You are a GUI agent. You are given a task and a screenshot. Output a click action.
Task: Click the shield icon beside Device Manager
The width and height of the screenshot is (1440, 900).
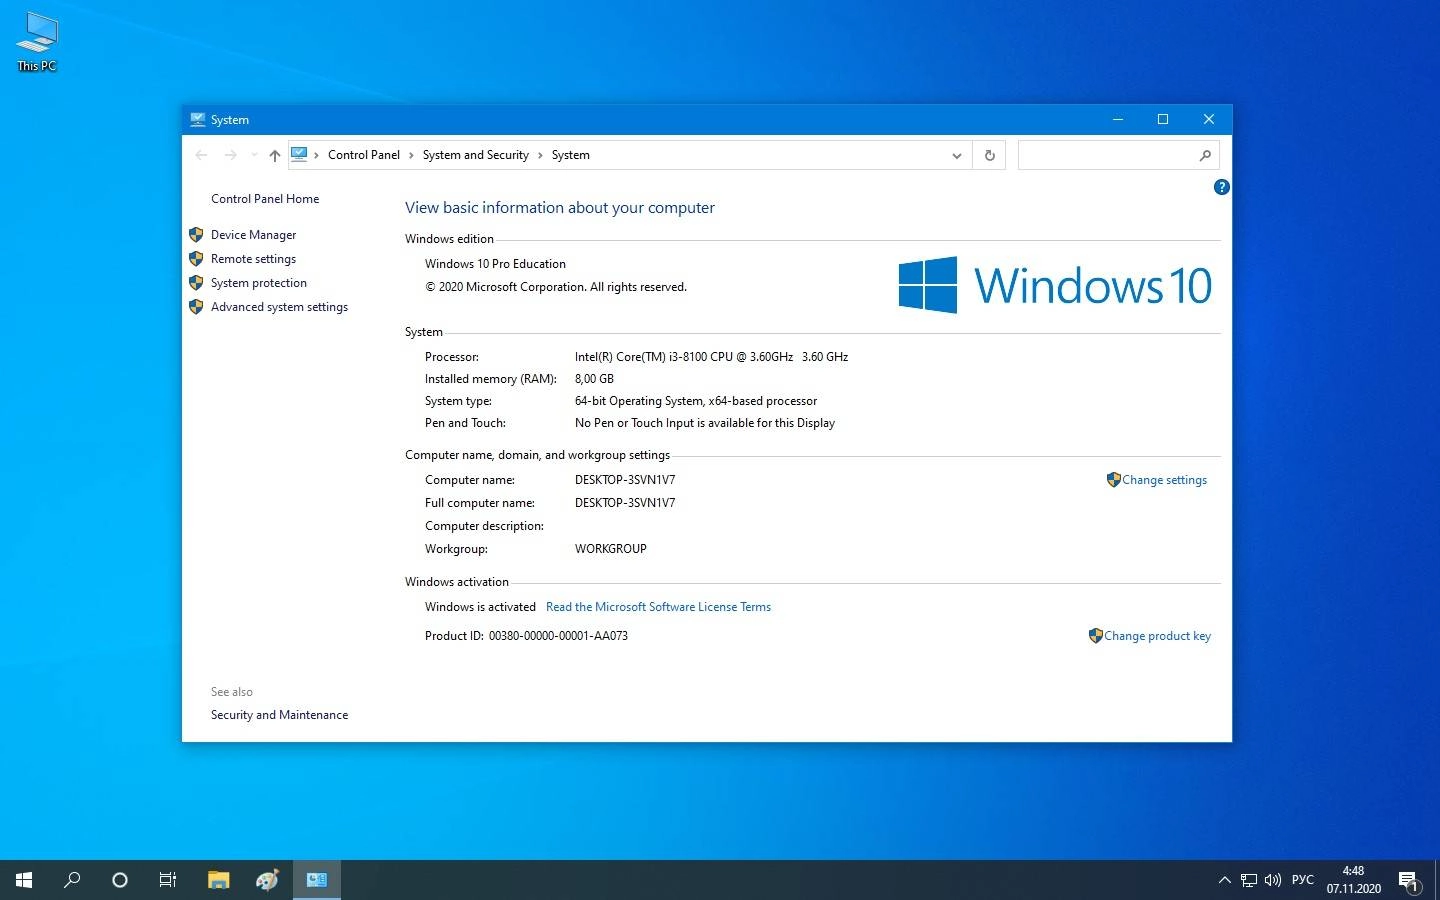point(196,235)
